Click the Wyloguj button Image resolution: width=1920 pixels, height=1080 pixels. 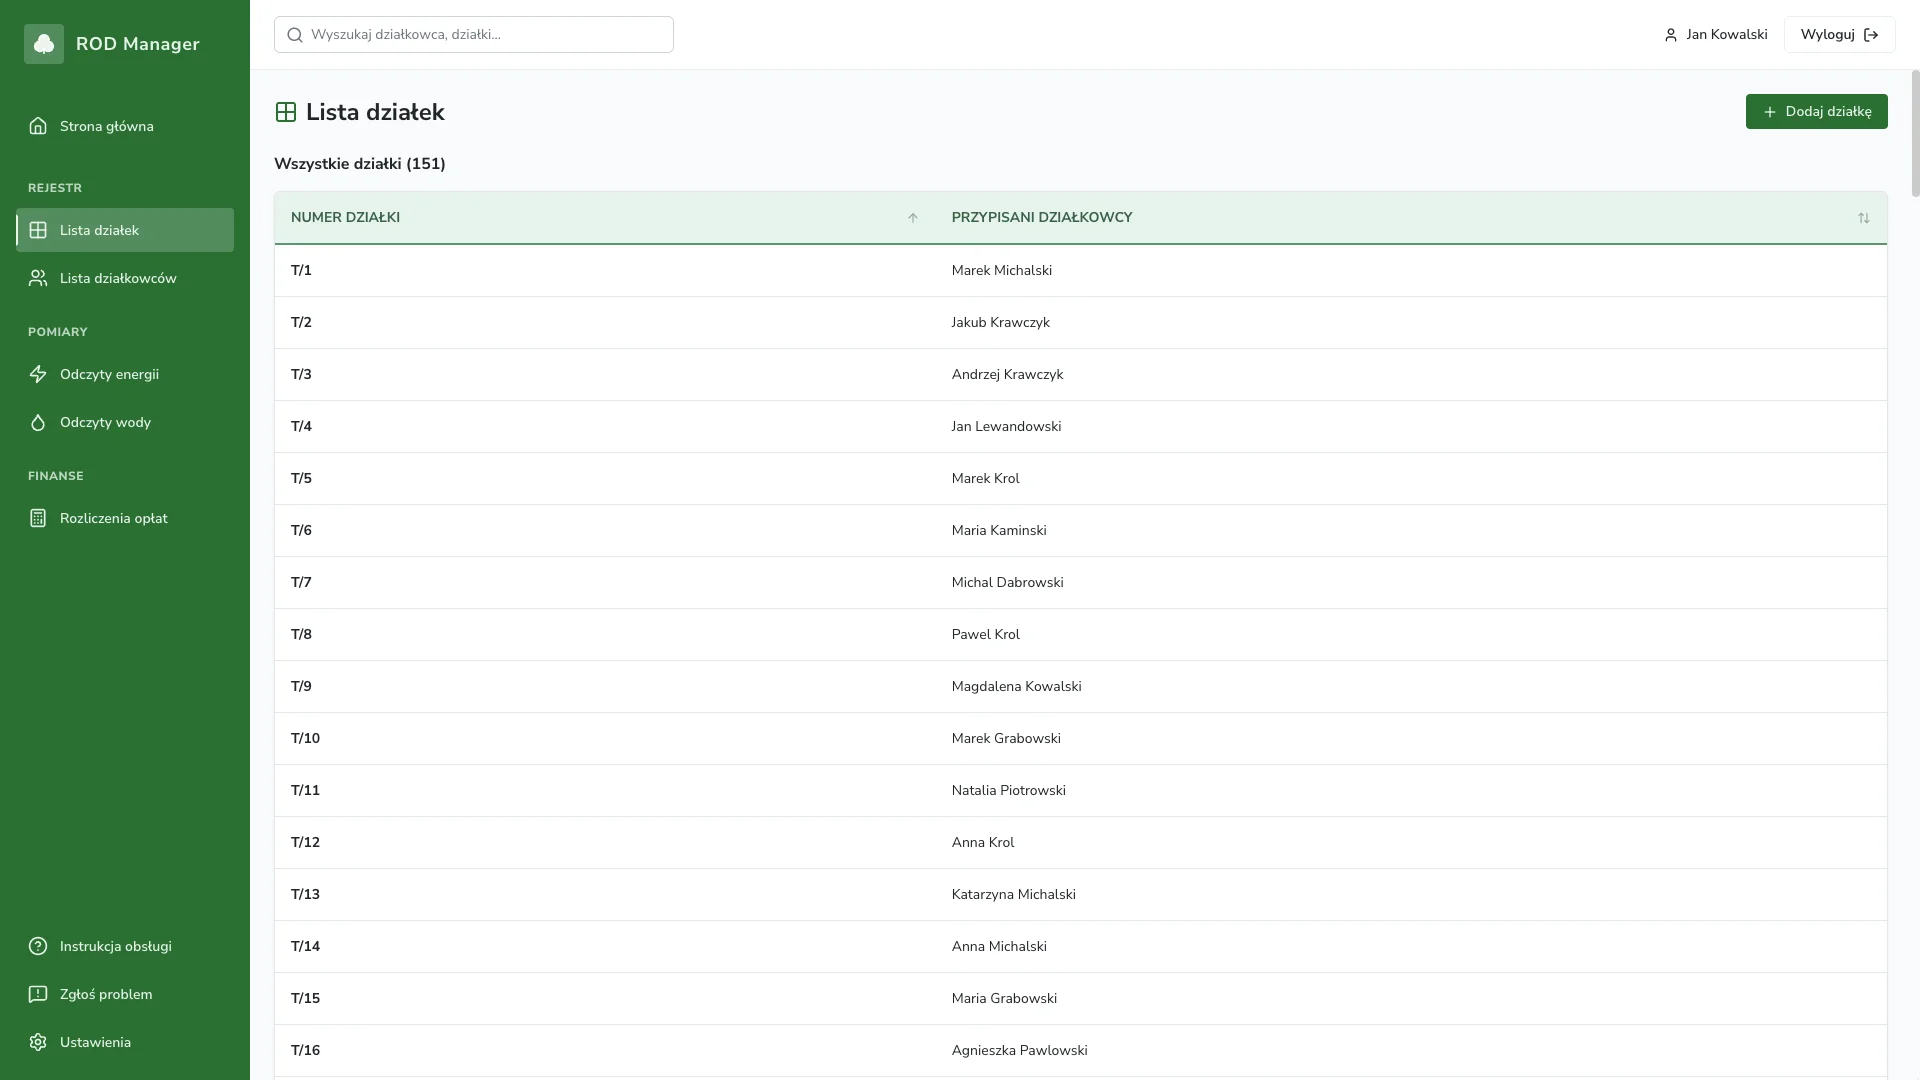coord(1839,34)
